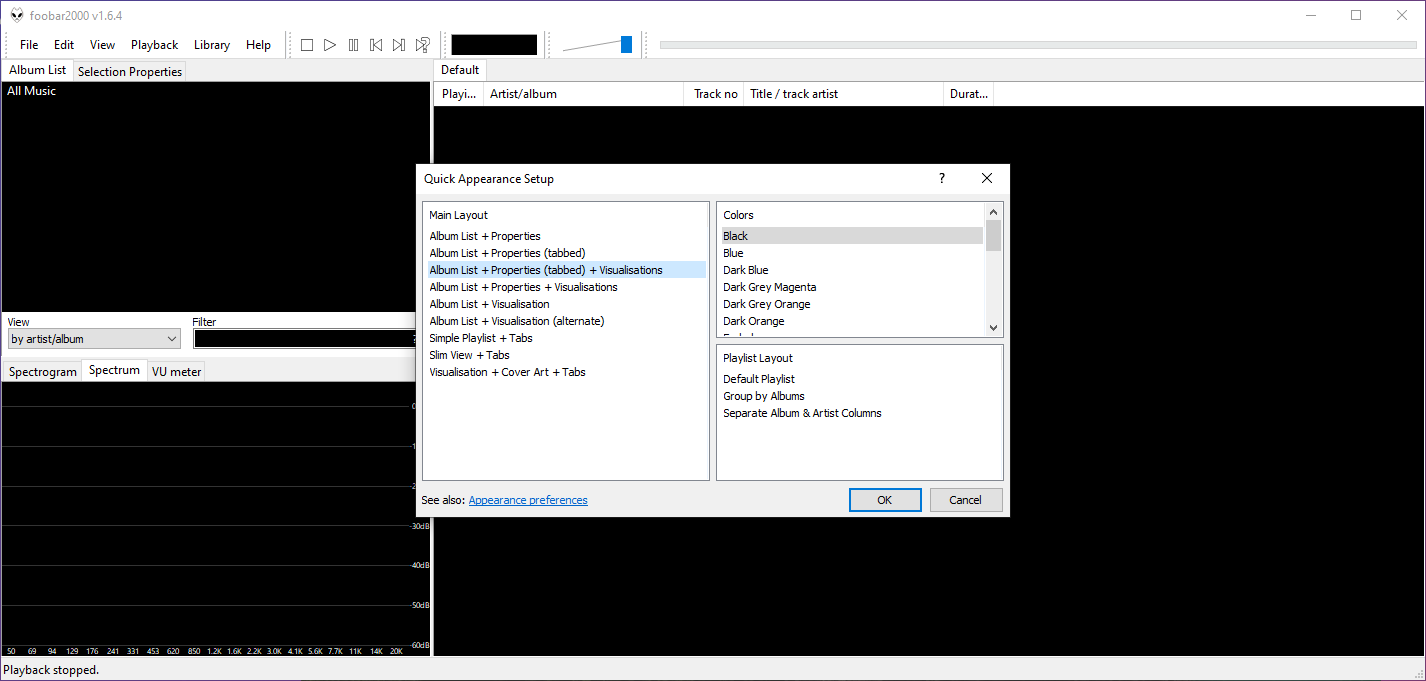The image size is (1426, 681).
Task: Select the Spectrum tab
Action: pyautogui.click(x=114, y=370)
